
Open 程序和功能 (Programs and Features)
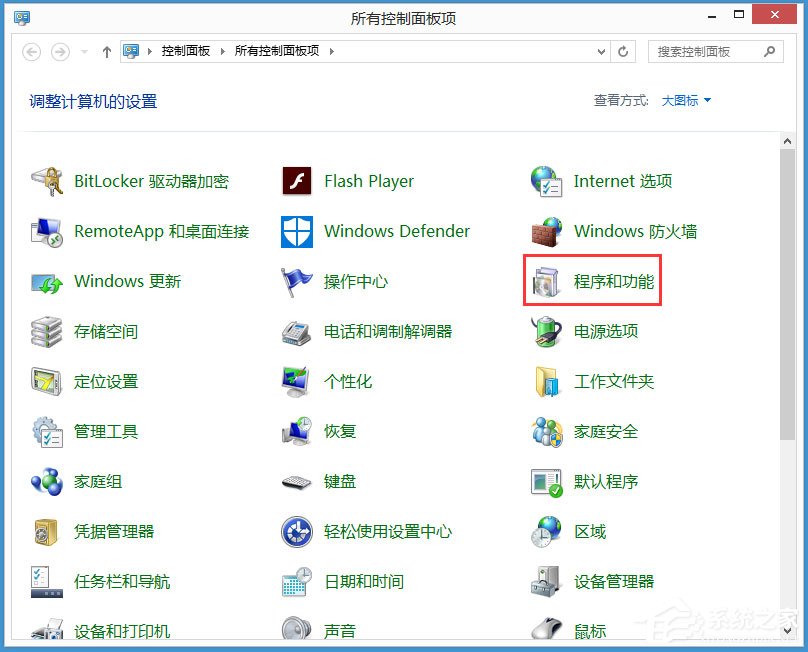click(x=614, y=281)
